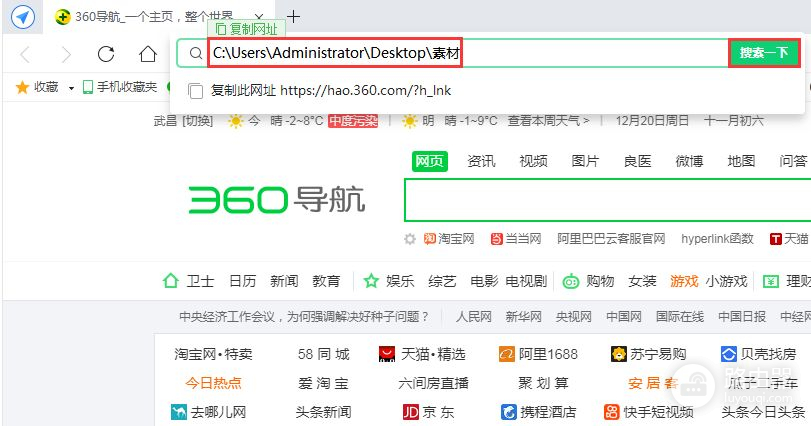Switch to the 图片 search tab
811x426 pixels.
tap(585, 162)
